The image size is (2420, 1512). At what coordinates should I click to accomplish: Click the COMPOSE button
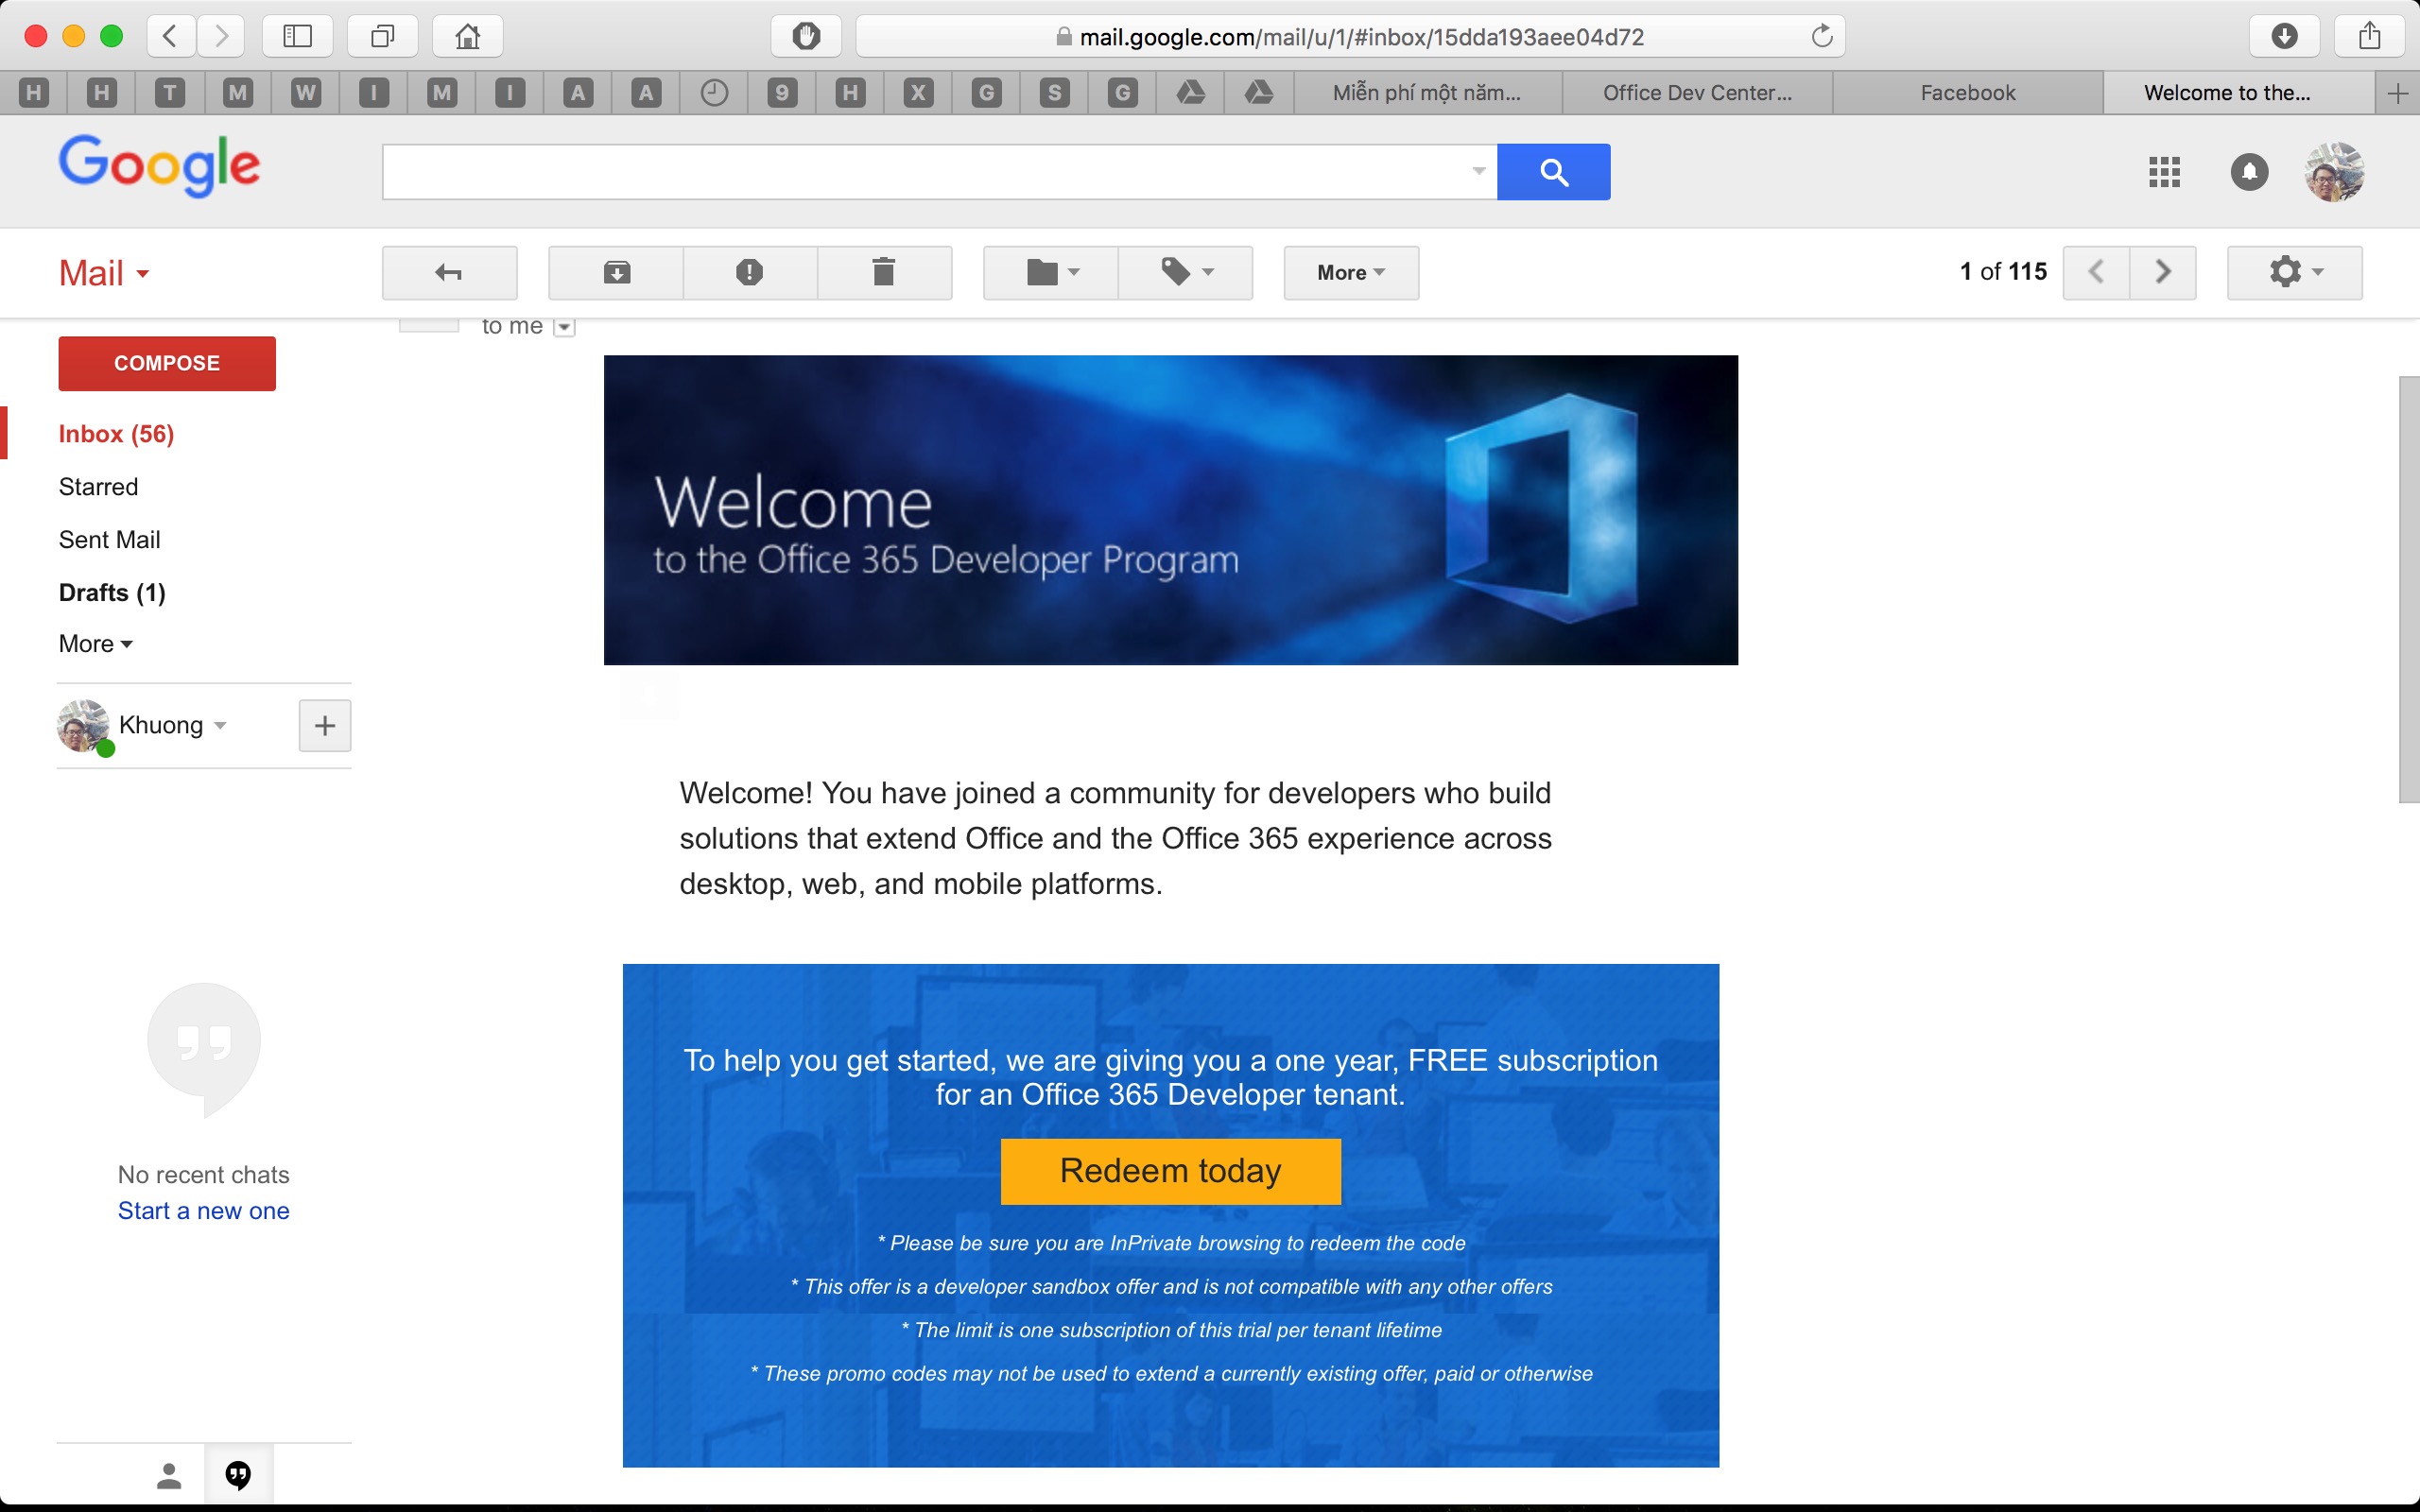[x=167, y=363]
